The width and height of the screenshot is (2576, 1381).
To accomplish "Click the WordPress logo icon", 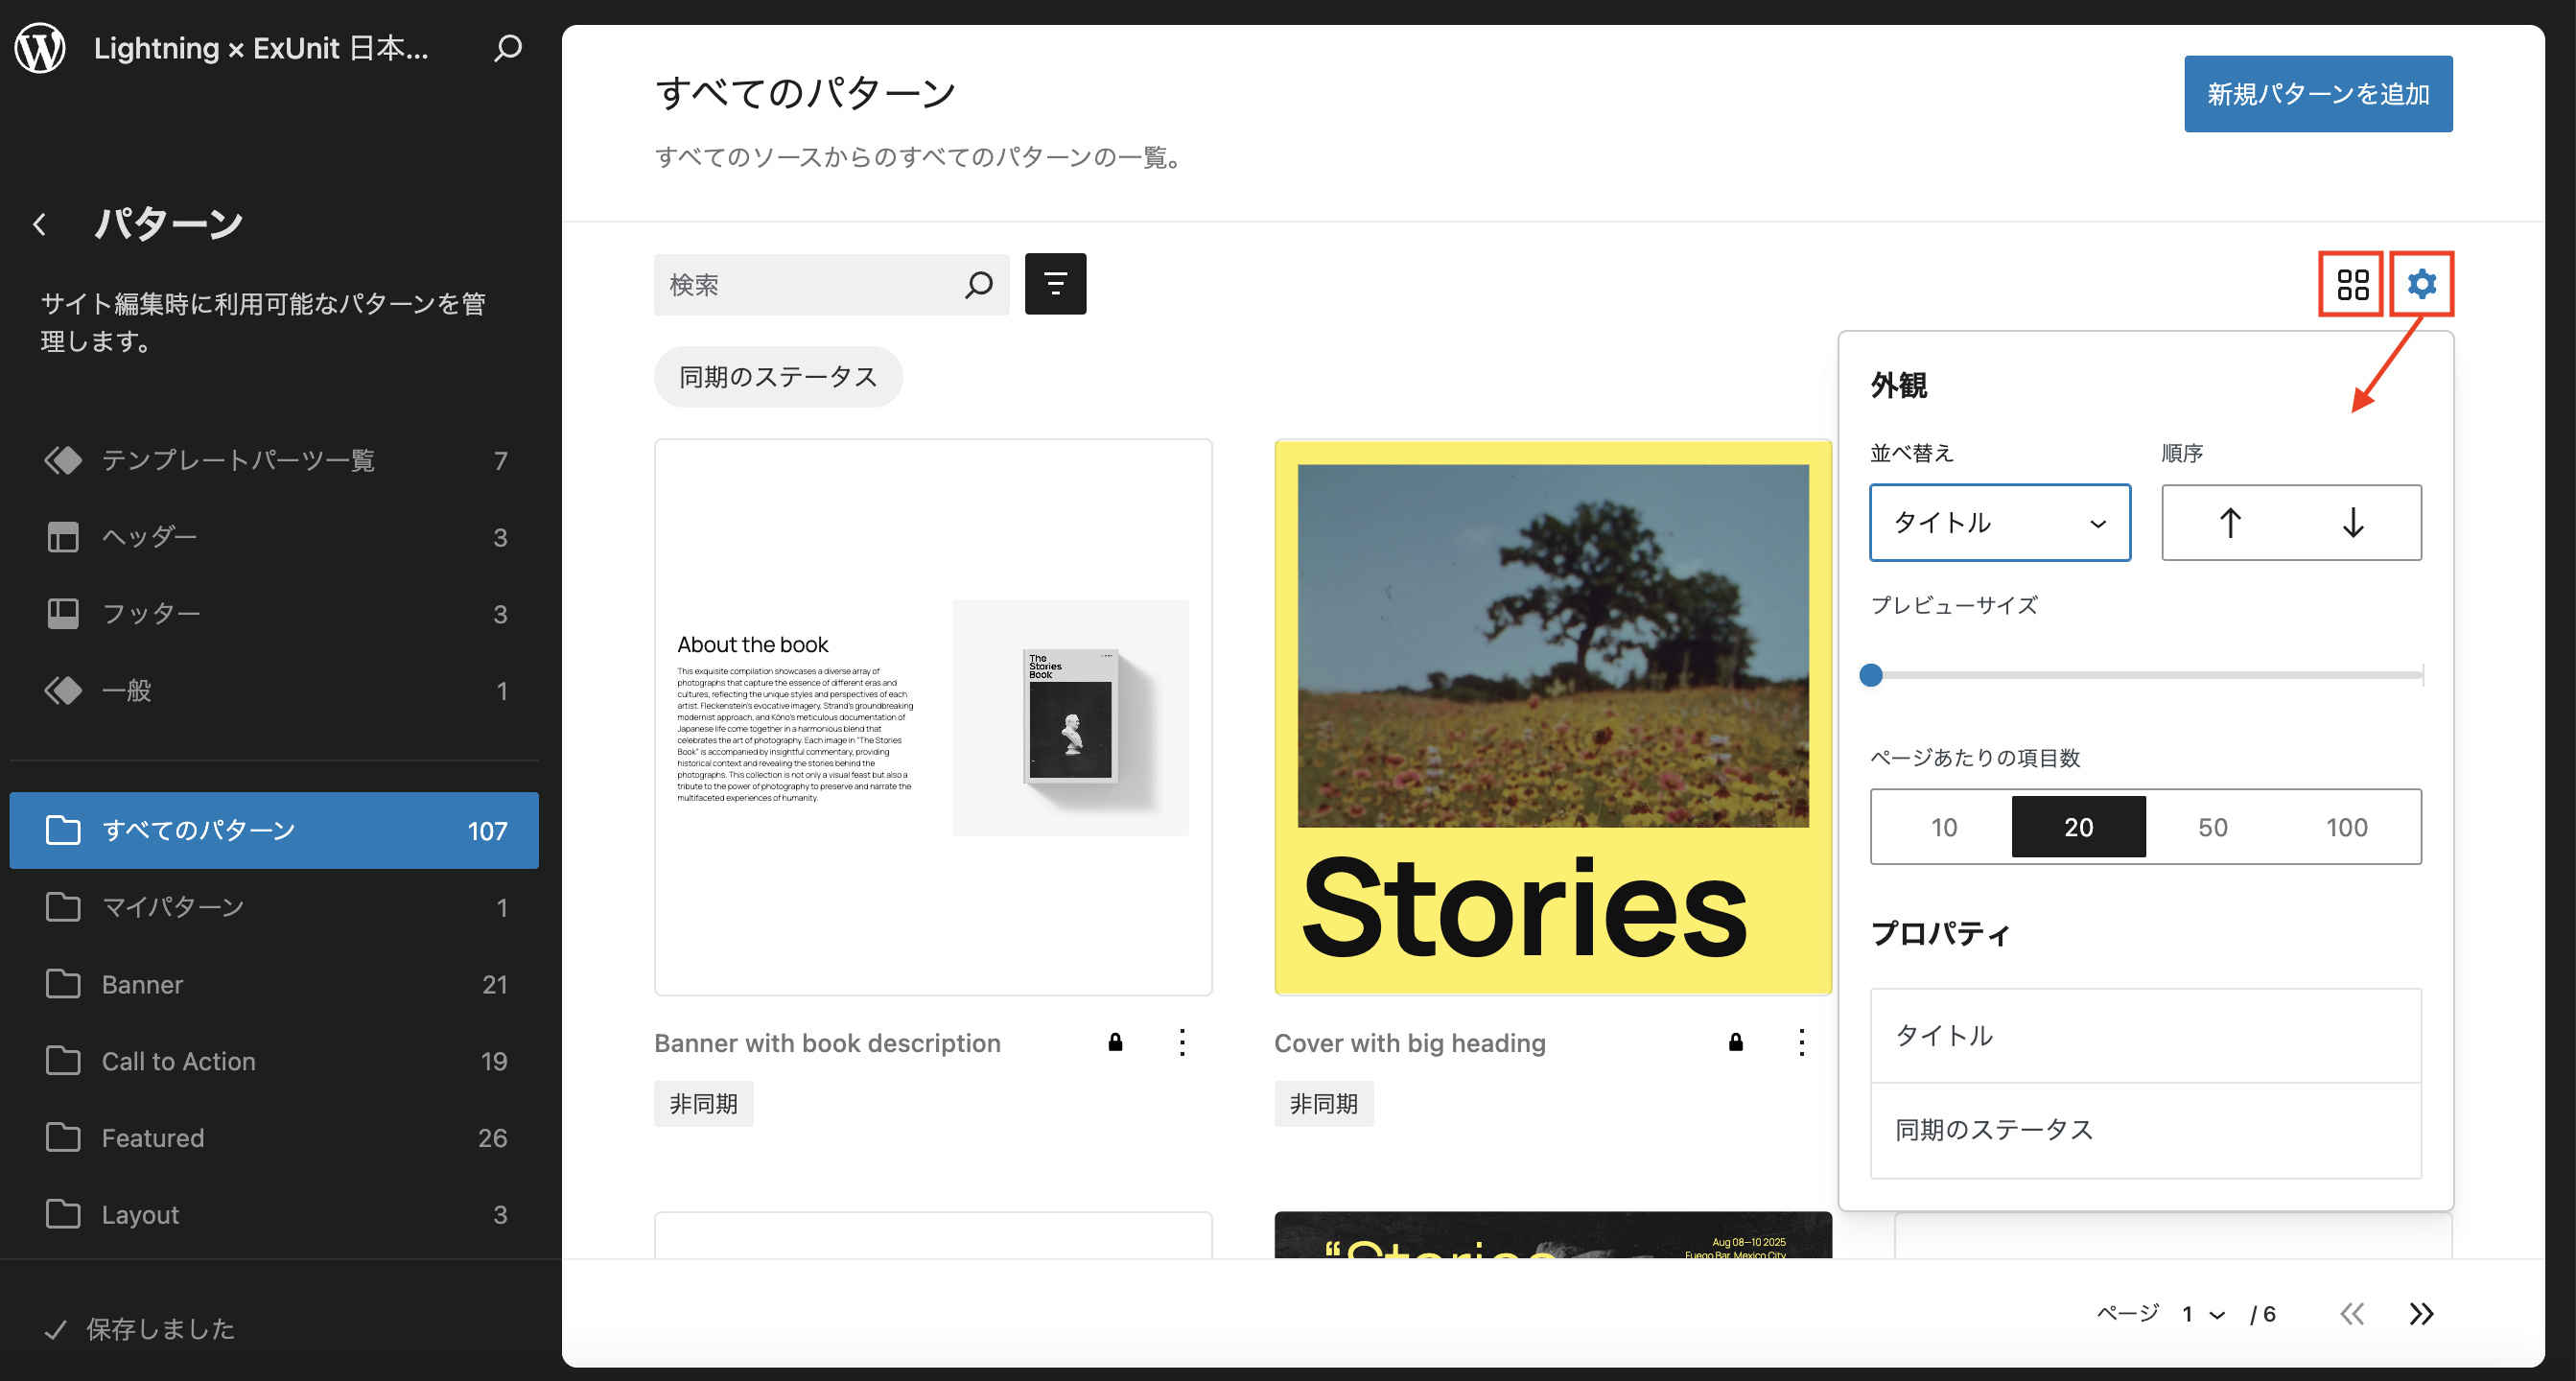I will [x=40, y=47].
